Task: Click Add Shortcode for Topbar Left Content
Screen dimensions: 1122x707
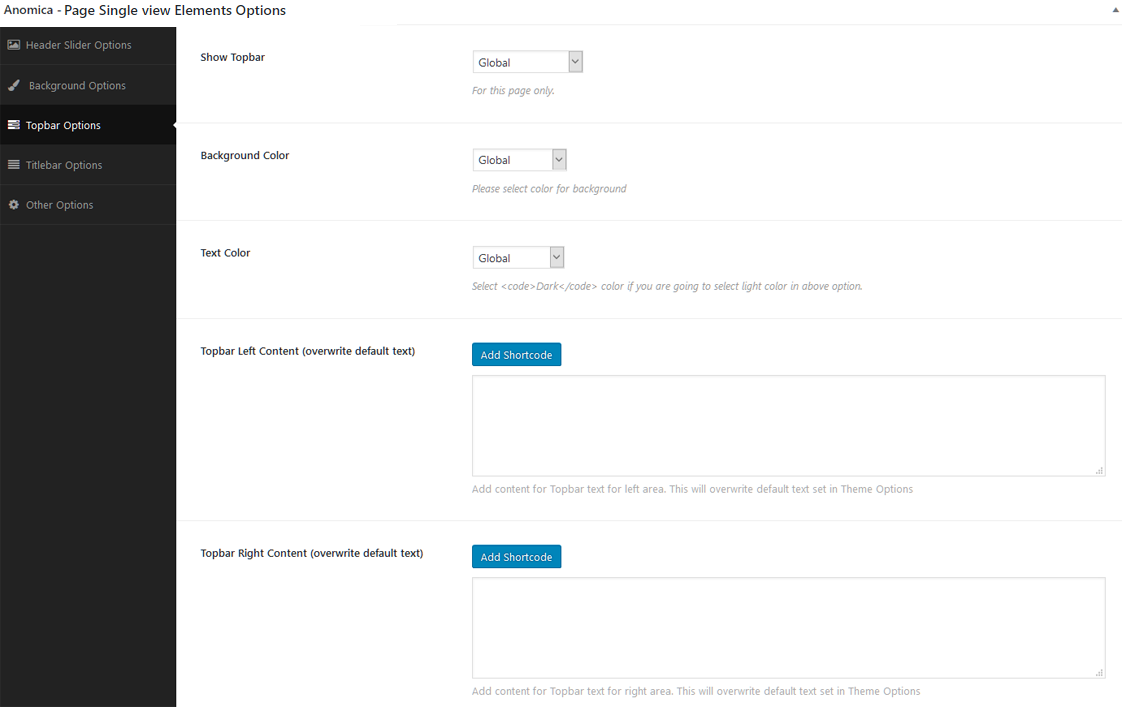Action: (516, 355)
